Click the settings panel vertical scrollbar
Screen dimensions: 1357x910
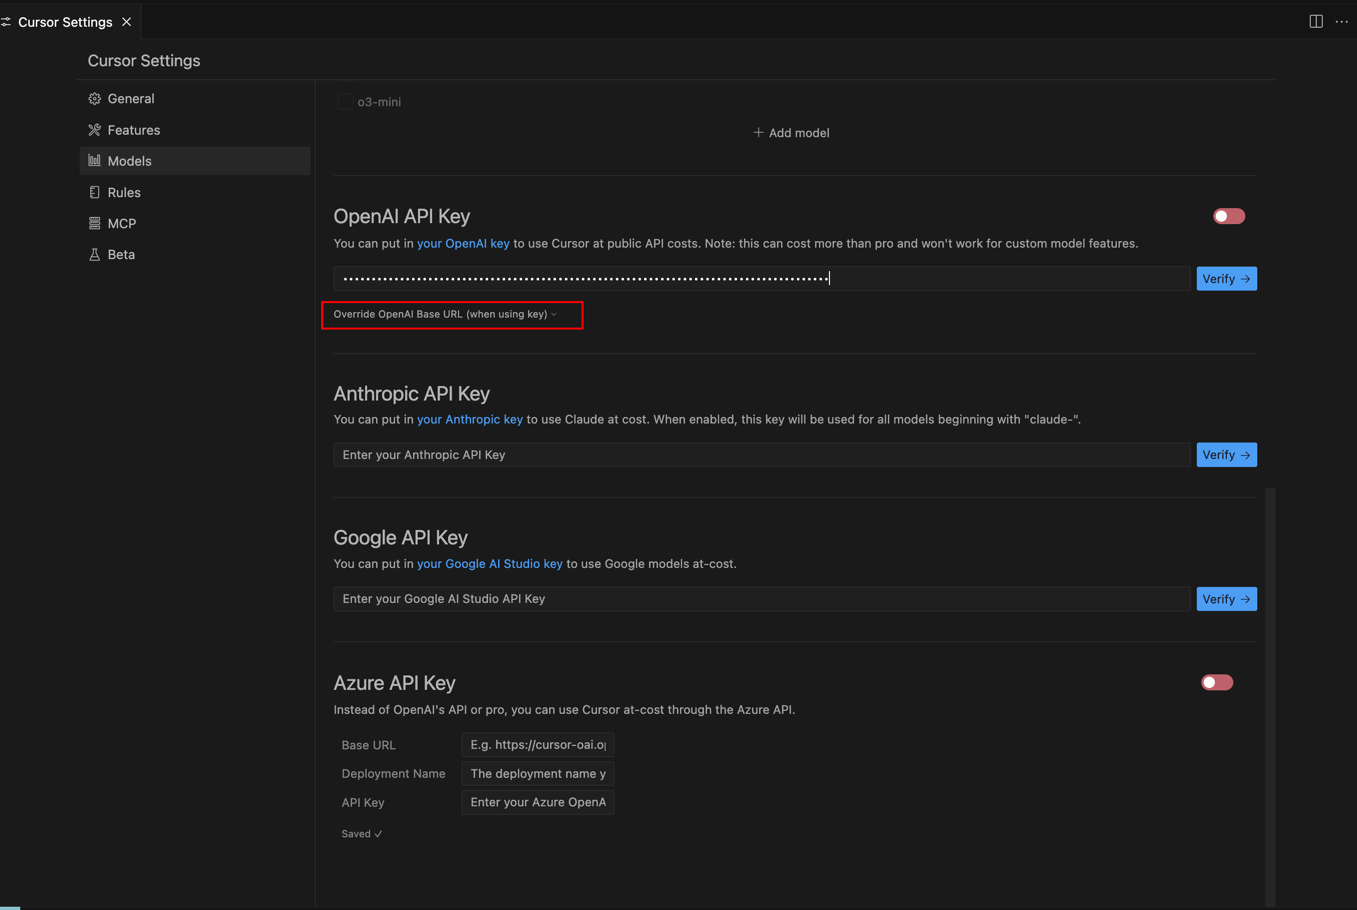pos(1270,697)
